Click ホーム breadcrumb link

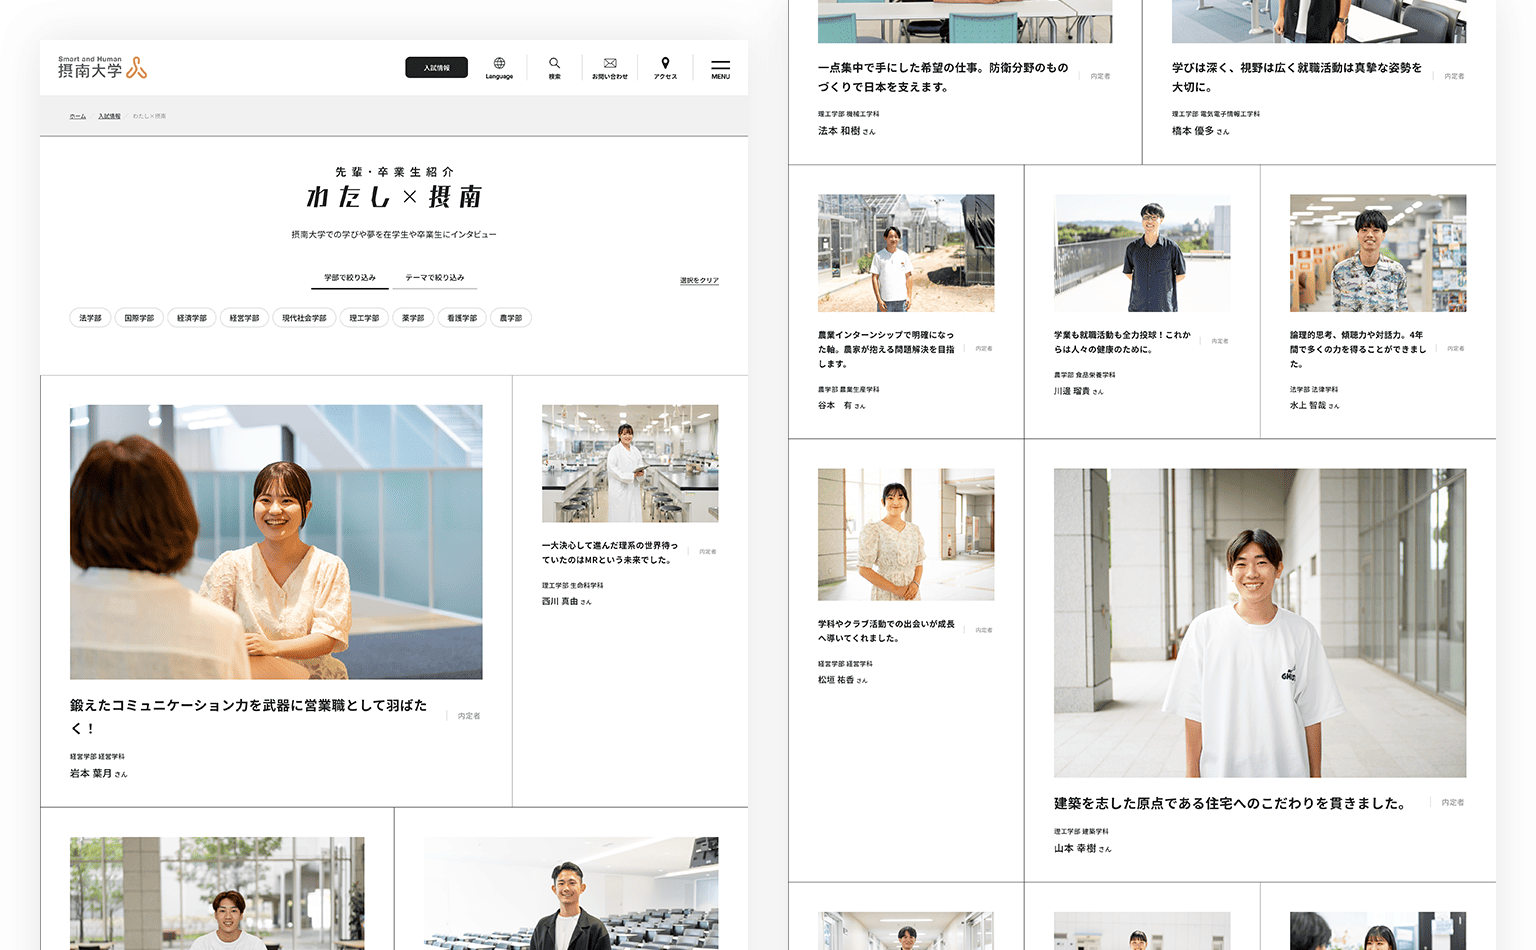[78, 117]
